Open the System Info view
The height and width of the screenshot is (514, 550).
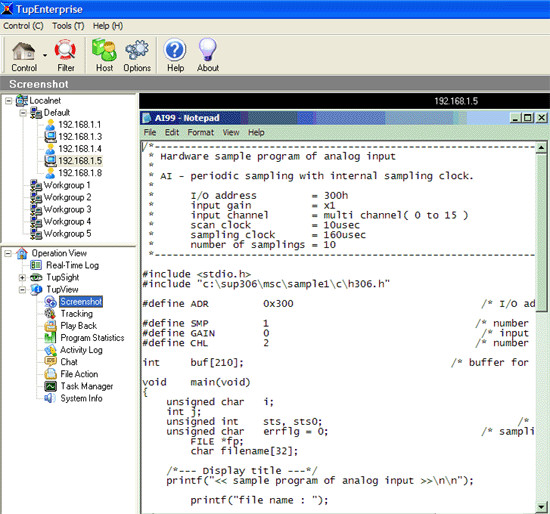81,399
